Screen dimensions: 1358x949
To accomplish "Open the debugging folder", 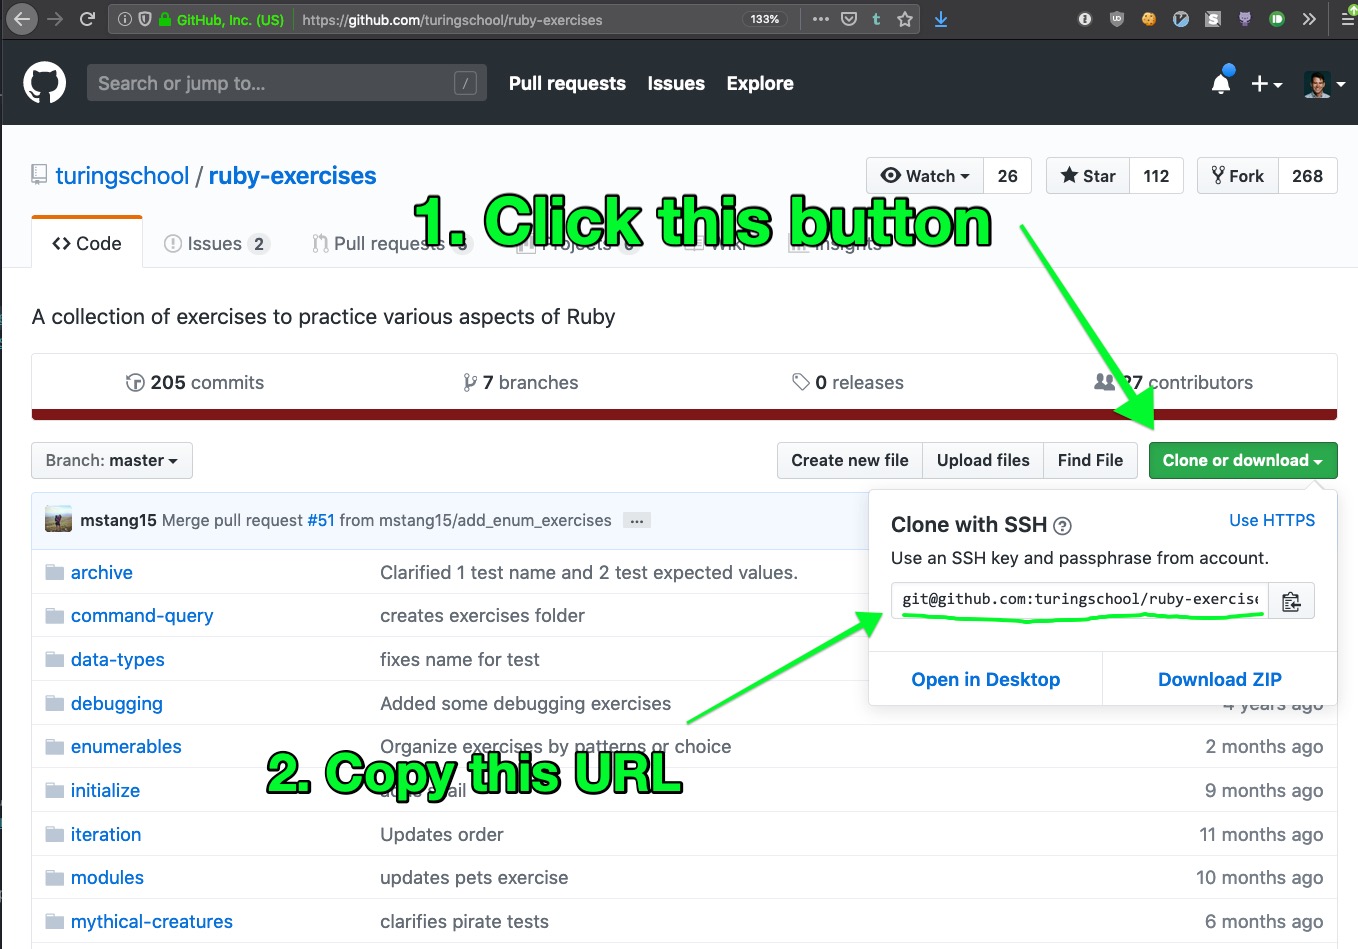I will click(116, 704).
